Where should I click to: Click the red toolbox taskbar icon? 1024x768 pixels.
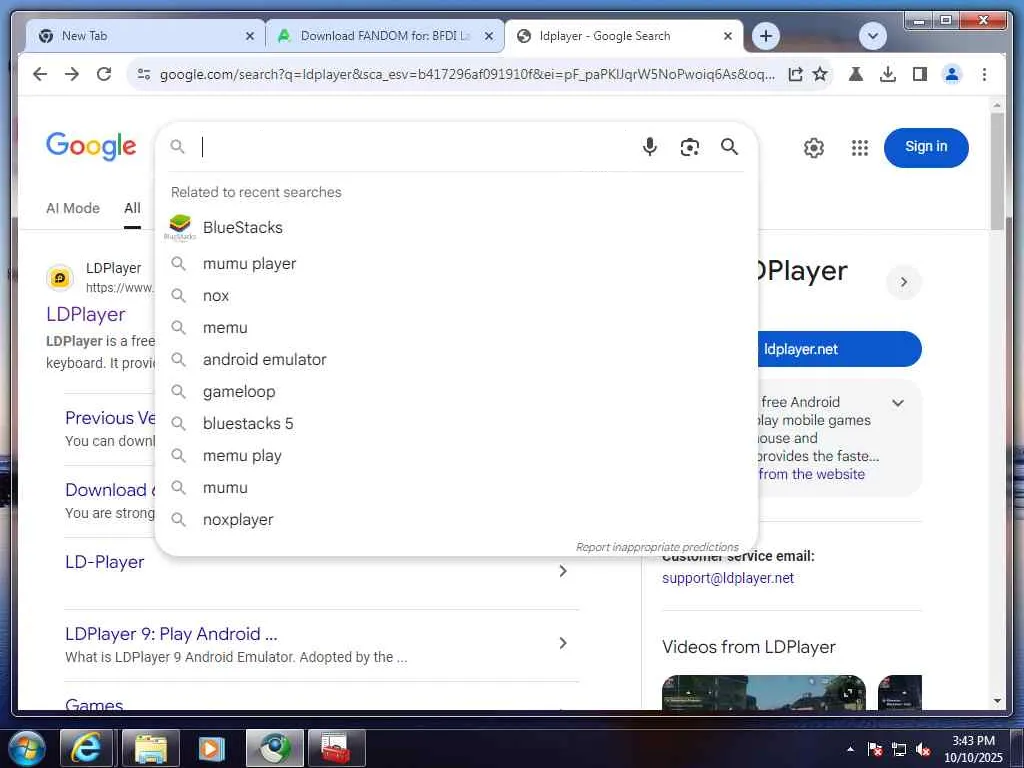[x=336, y=748]
